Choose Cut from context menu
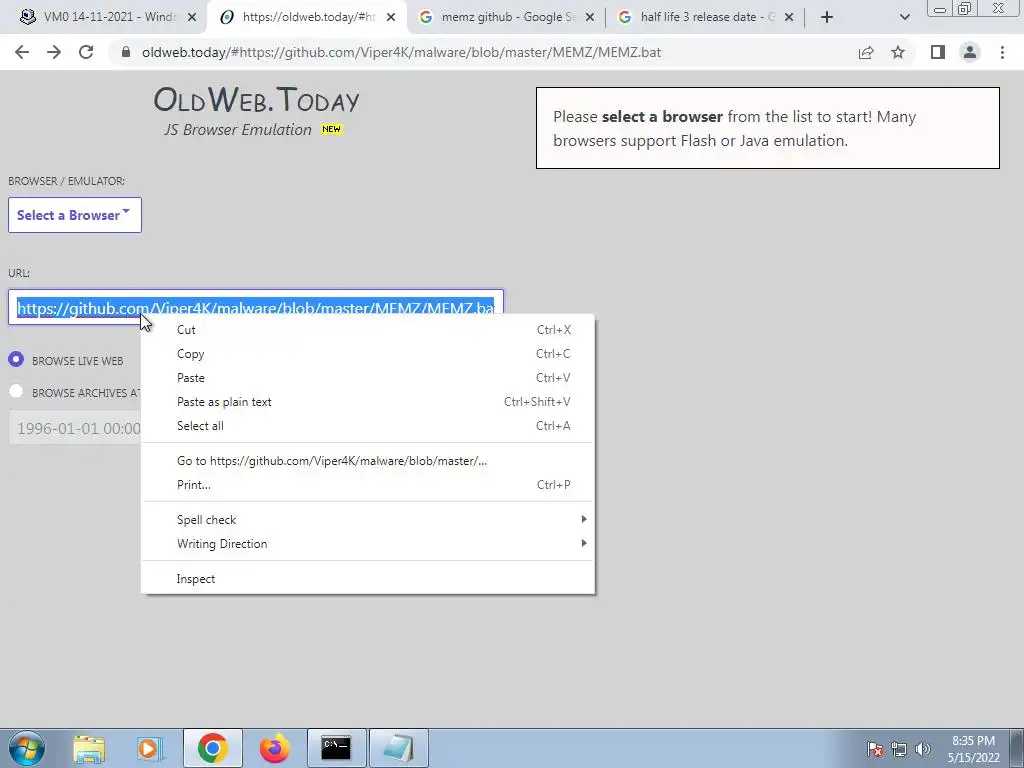The height and width of the screenshot is (768, 1024). (x=368, y=330)
